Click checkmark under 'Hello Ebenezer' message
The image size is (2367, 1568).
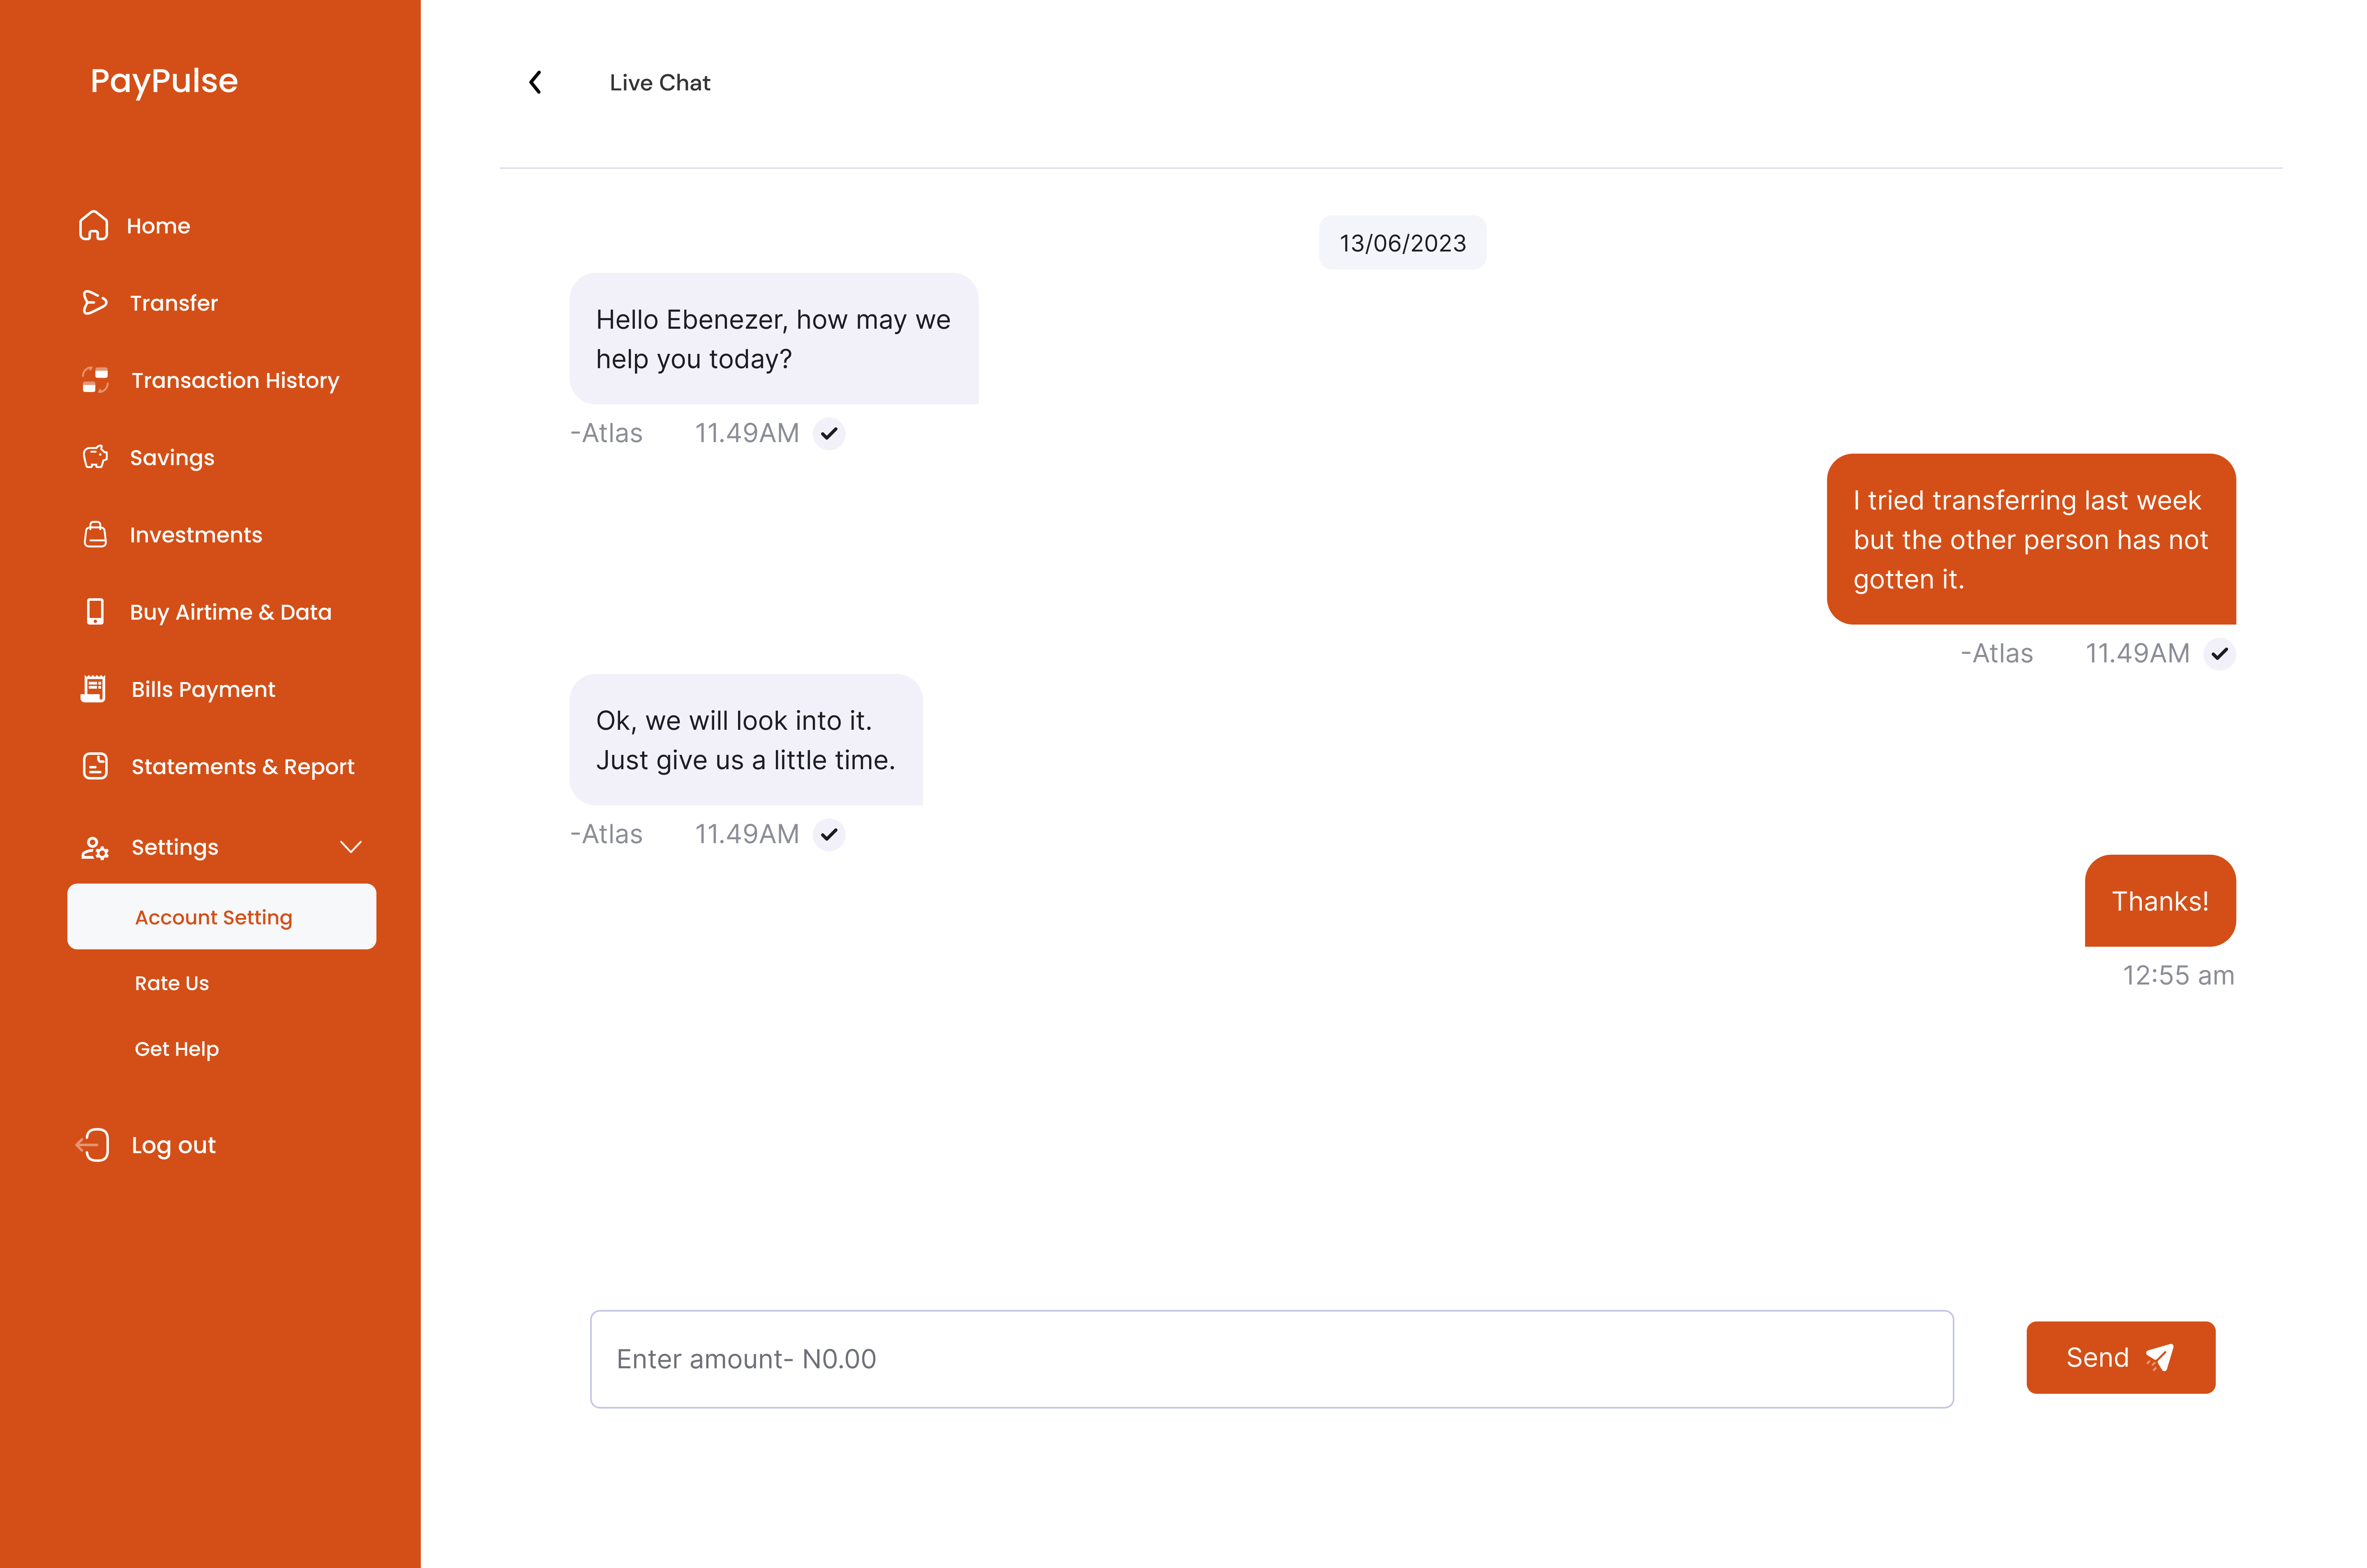tap(829, 433)
